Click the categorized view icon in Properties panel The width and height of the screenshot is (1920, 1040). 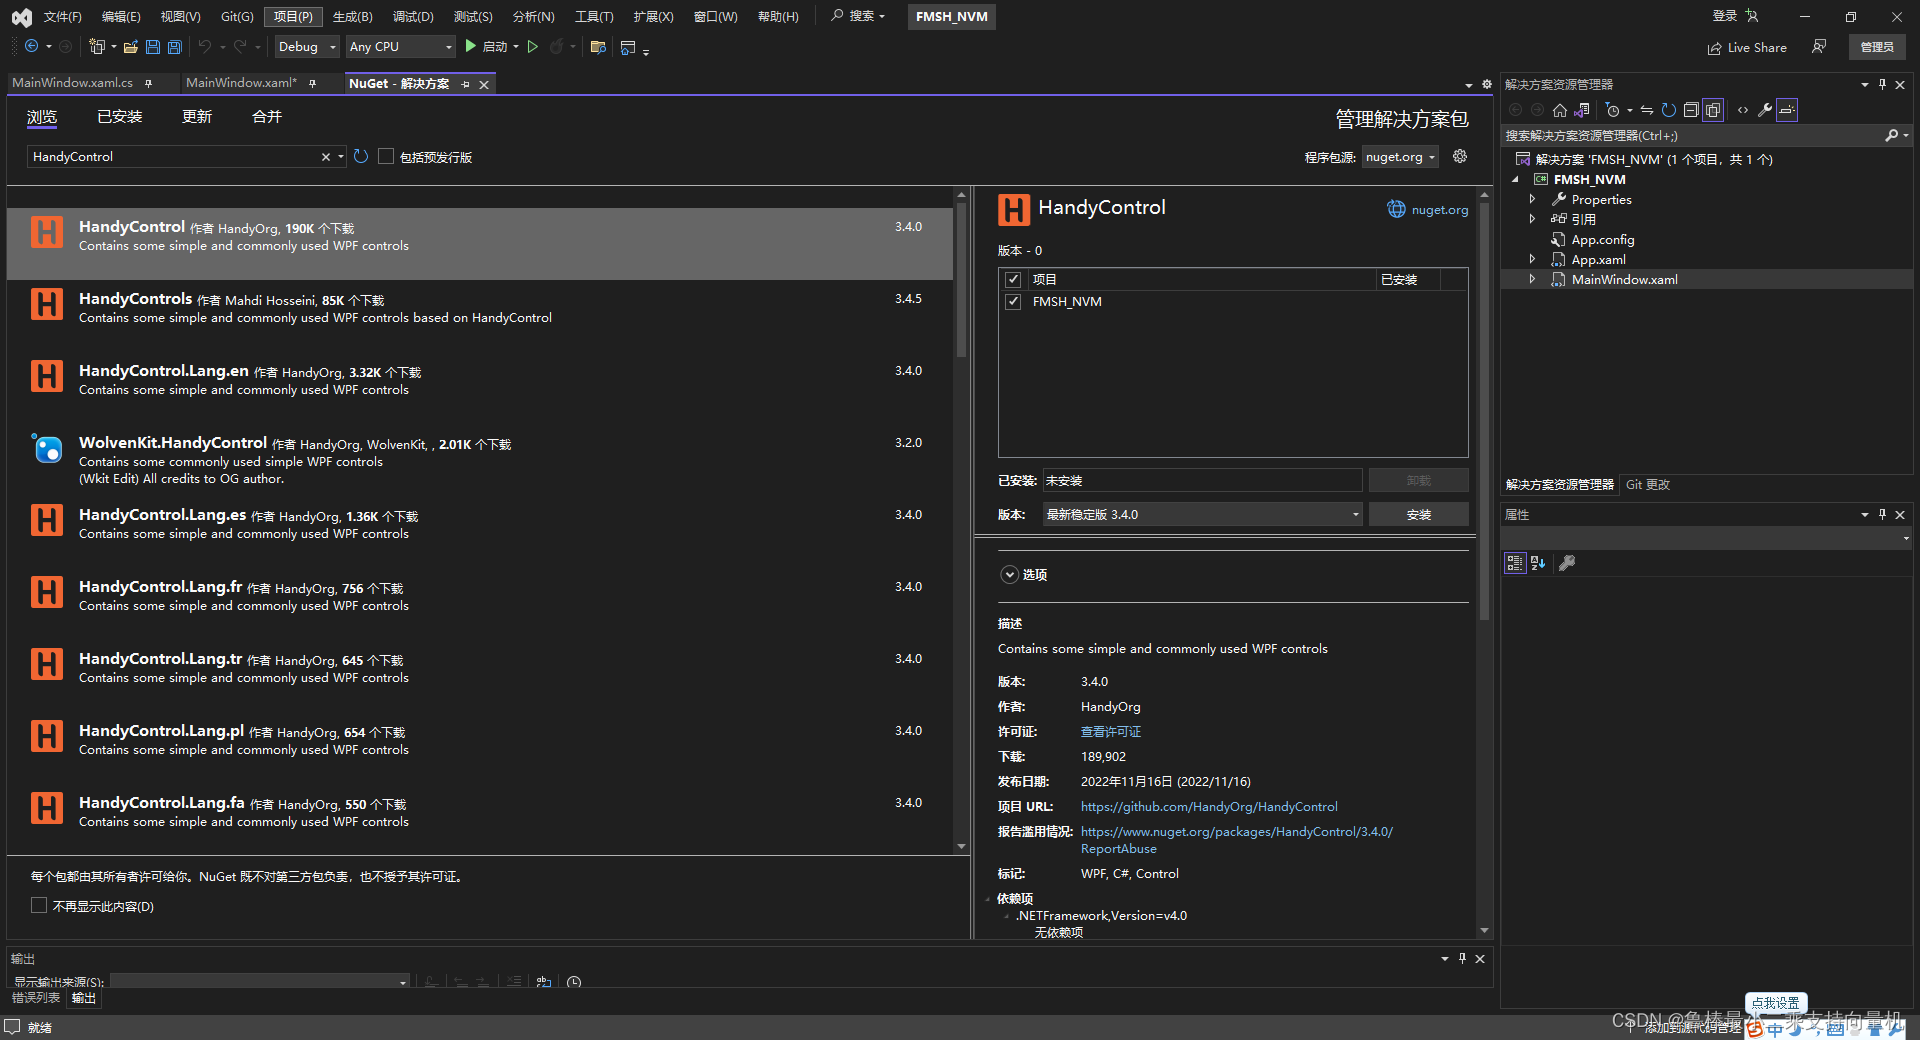(1514, 563)
